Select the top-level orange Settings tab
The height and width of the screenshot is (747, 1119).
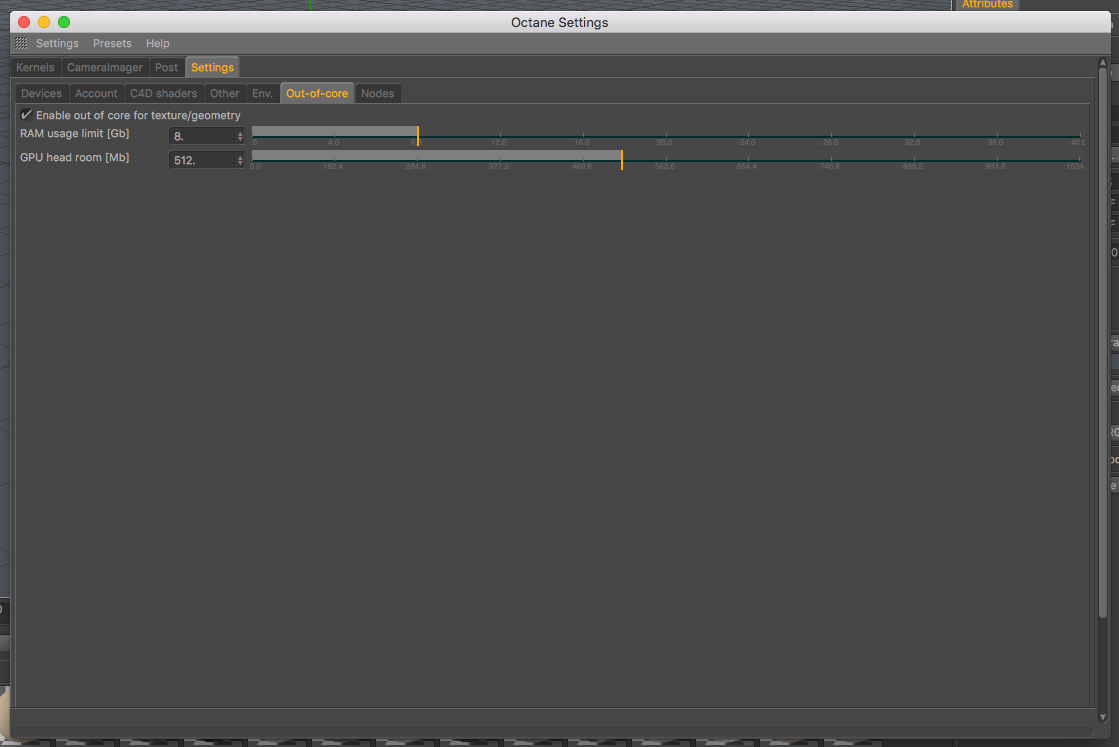212,67
